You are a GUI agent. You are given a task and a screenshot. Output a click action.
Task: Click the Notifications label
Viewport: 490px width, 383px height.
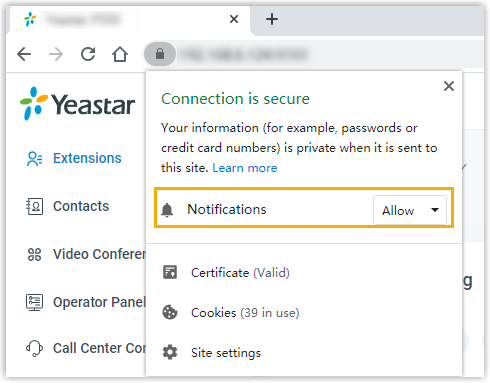pos(227,209)
